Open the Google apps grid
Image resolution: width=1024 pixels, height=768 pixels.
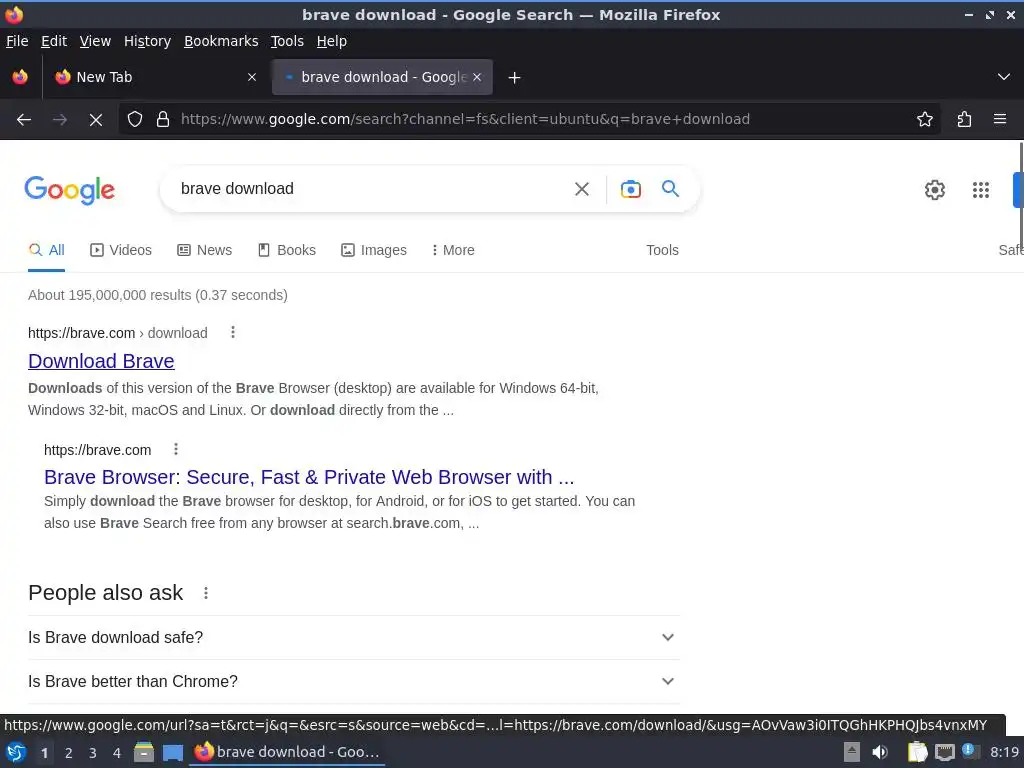click(x=981, y=190)
